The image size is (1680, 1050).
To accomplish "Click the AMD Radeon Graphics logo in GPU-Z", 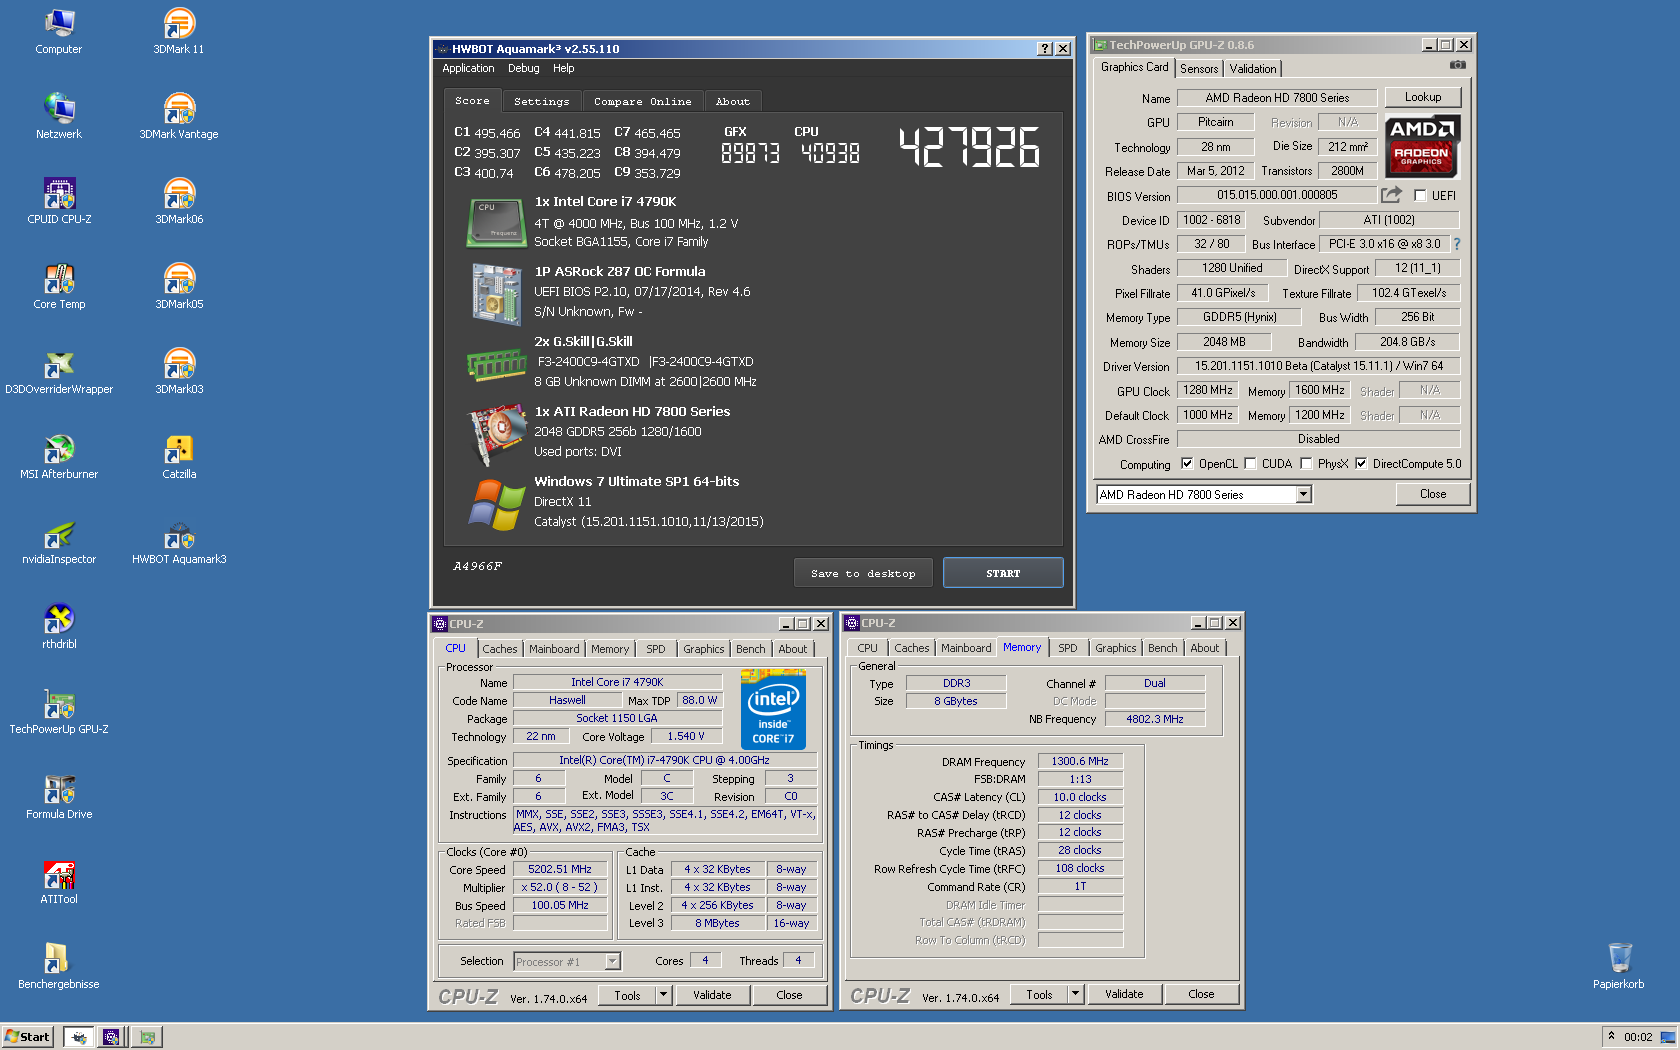I will (1422, 146).
